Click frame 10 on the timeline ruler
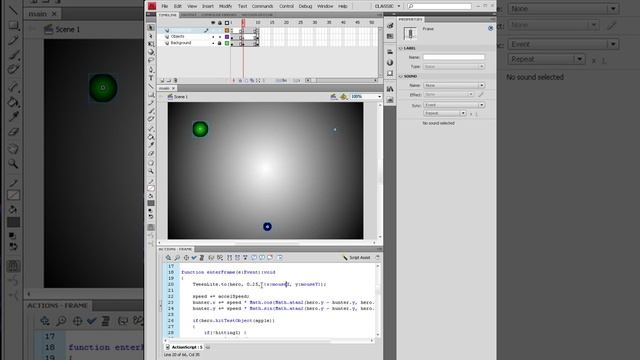640x360 pixels. [258, 22]
